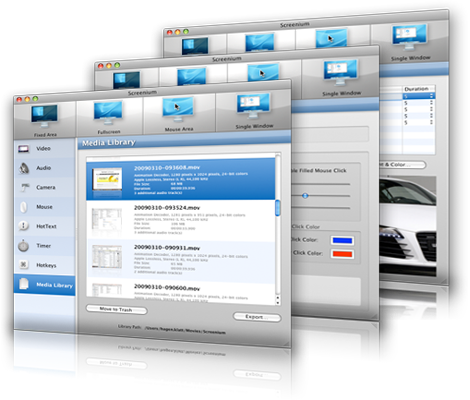Select recording 20090310-093608.mov

pos(181,179)
